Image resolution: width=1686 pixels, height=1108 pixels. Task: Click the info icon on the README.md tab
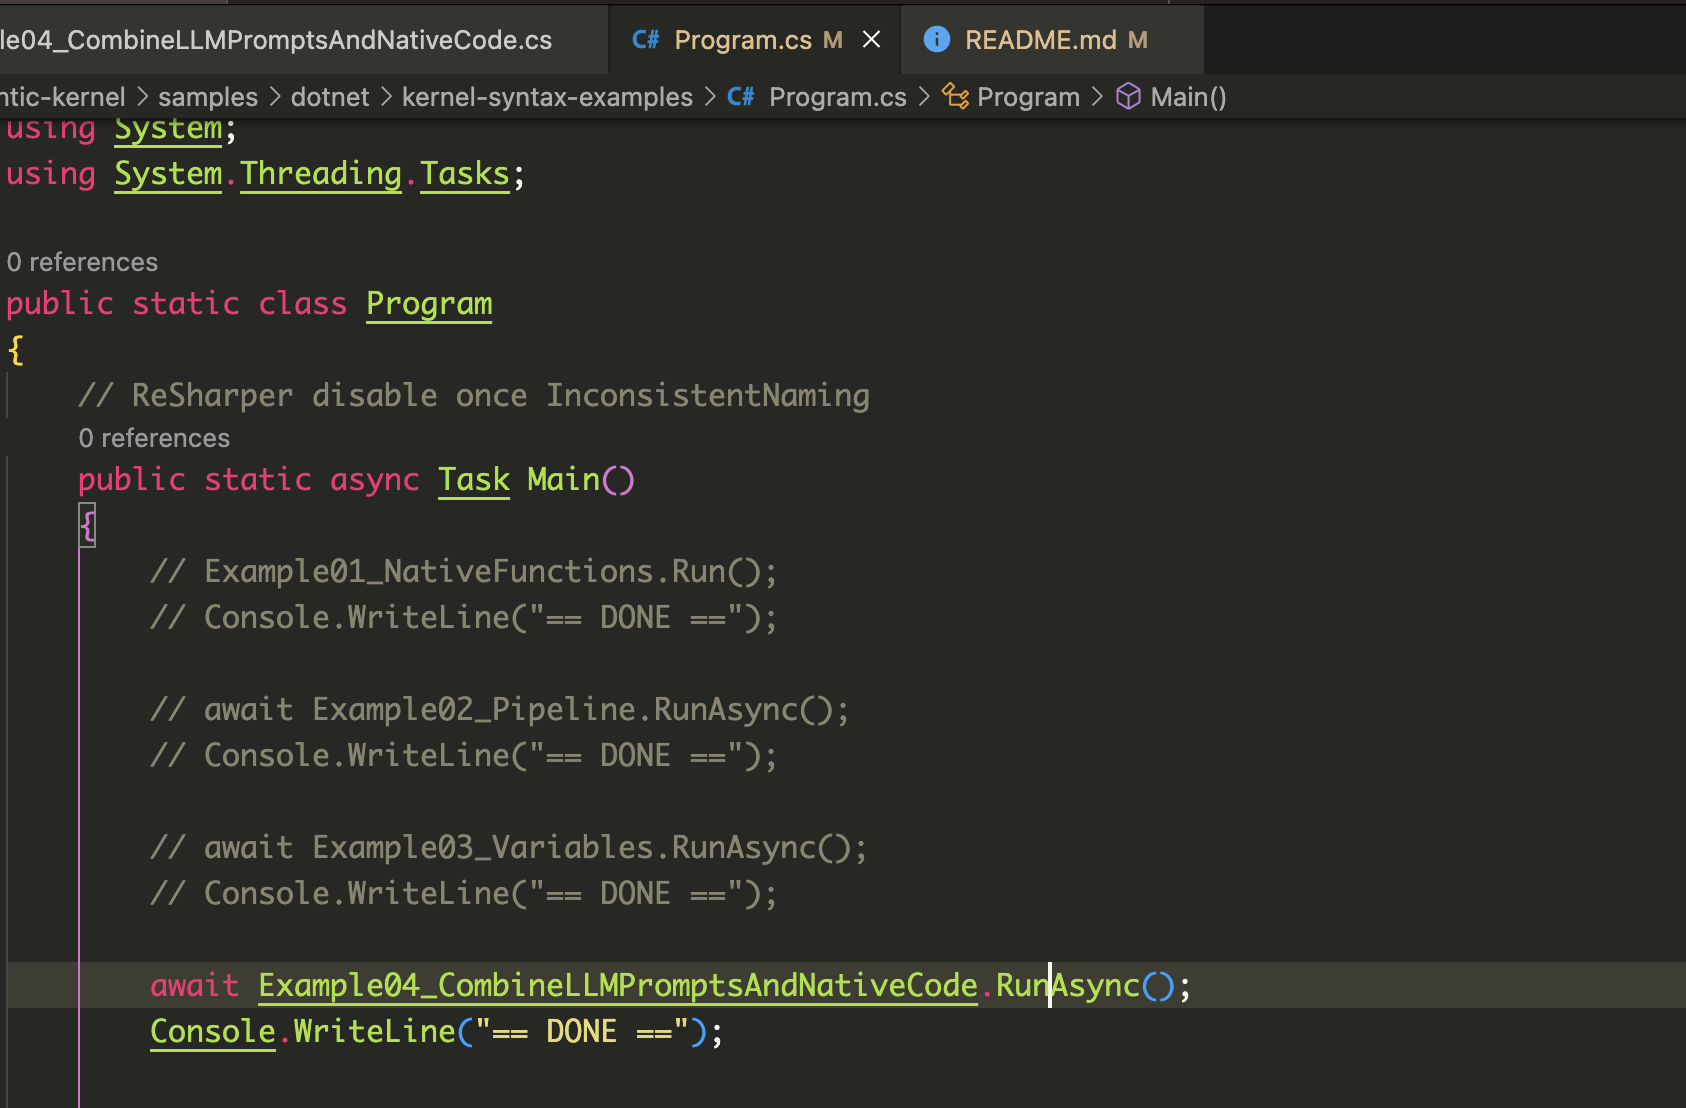[x=937, y=39]
